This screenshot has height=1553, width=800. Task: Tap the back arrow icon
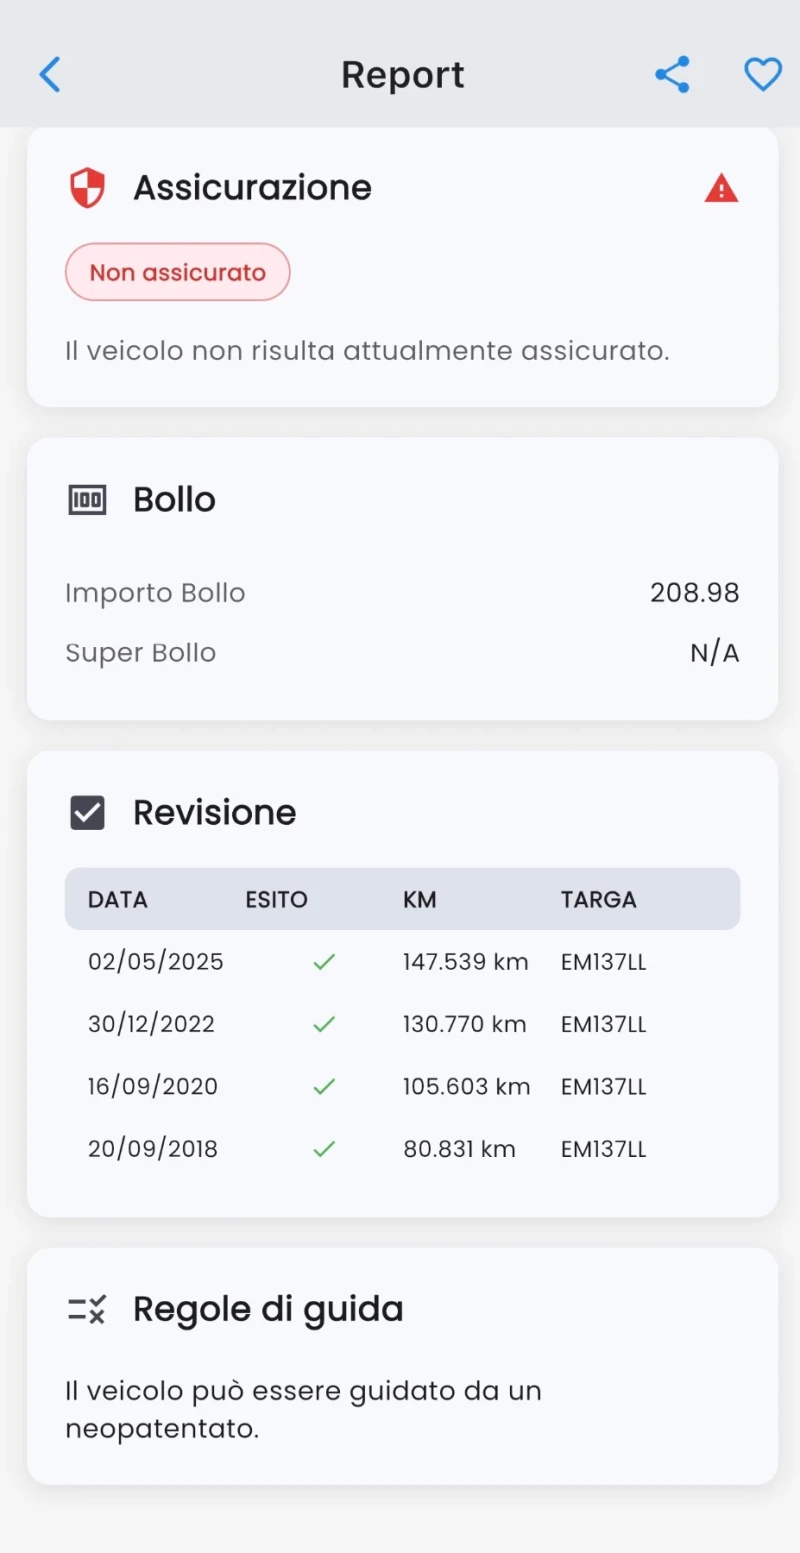(x=50, y=75)
